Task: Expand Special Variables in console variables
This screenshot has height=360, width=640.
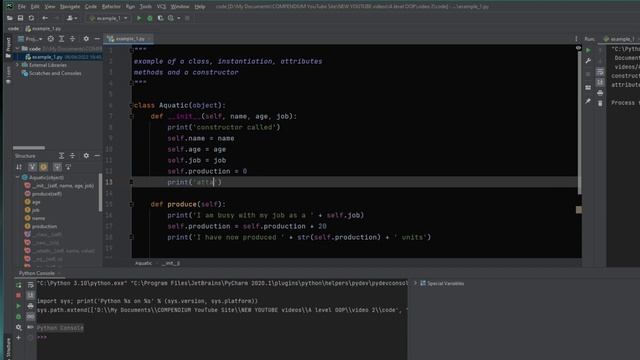Action: pyautogui.click(x=416, y=283)
